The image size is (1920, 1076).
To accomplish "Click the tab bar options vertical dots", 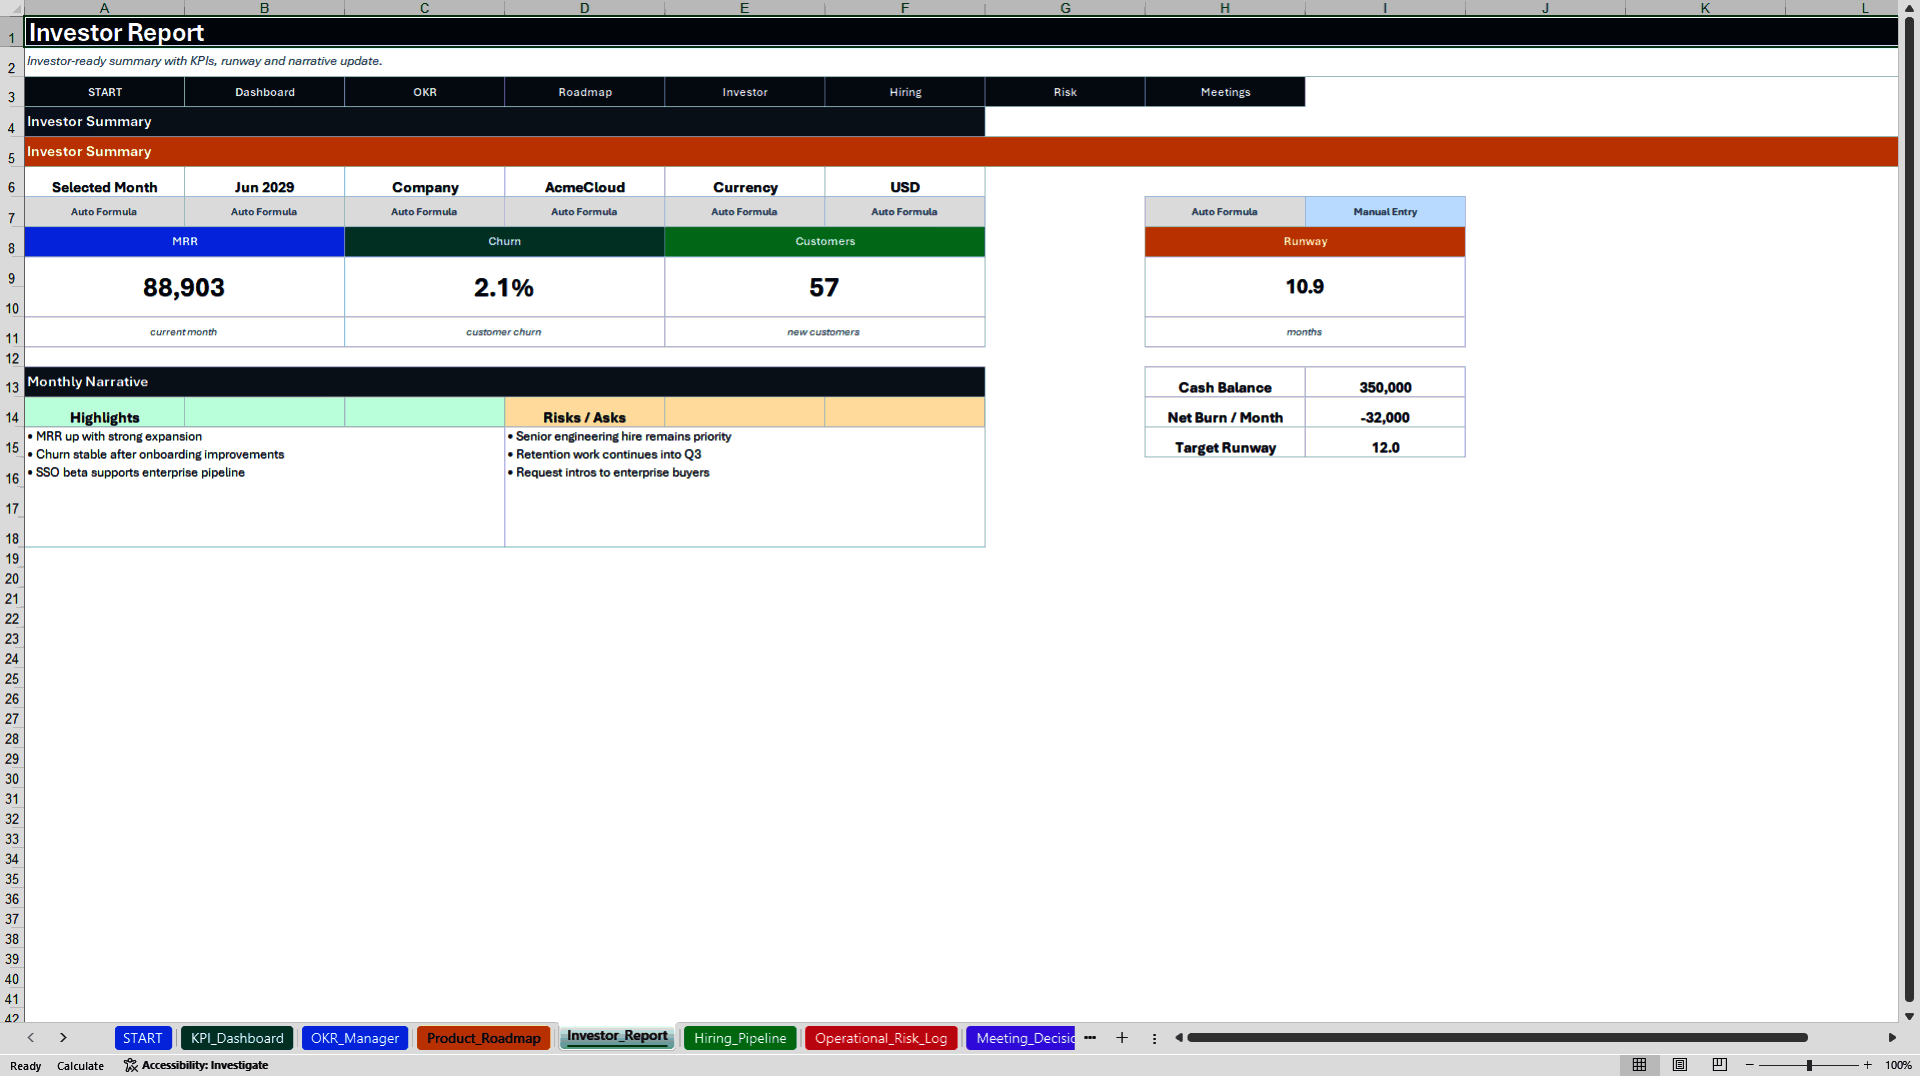I will tap(1154, 1038).
